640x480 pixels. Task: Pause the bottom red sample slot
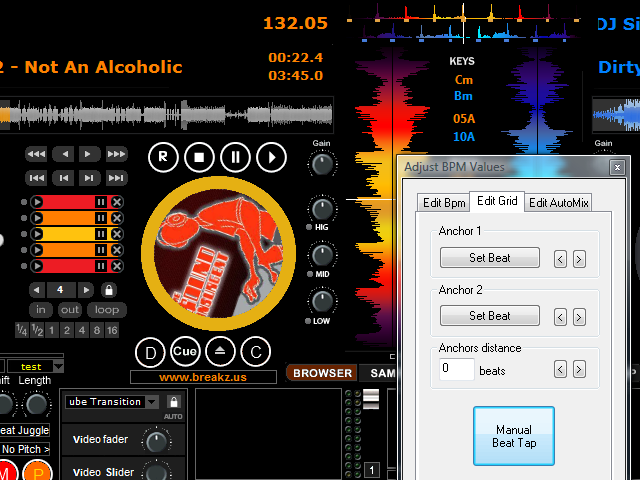pyautogui.click(x=100, y=266)
